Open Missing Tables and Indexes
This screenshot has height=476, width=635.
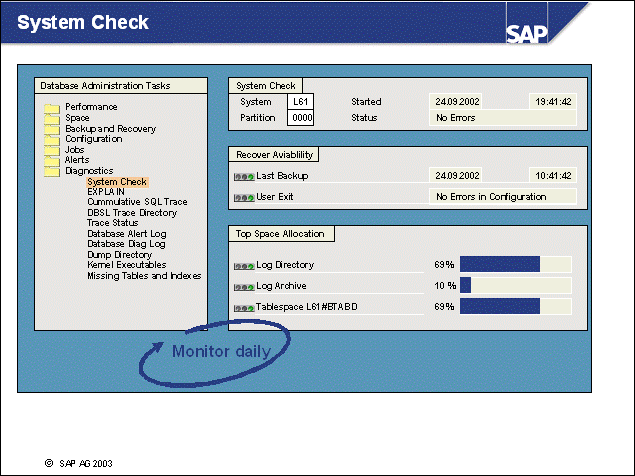tap(143, 276)
